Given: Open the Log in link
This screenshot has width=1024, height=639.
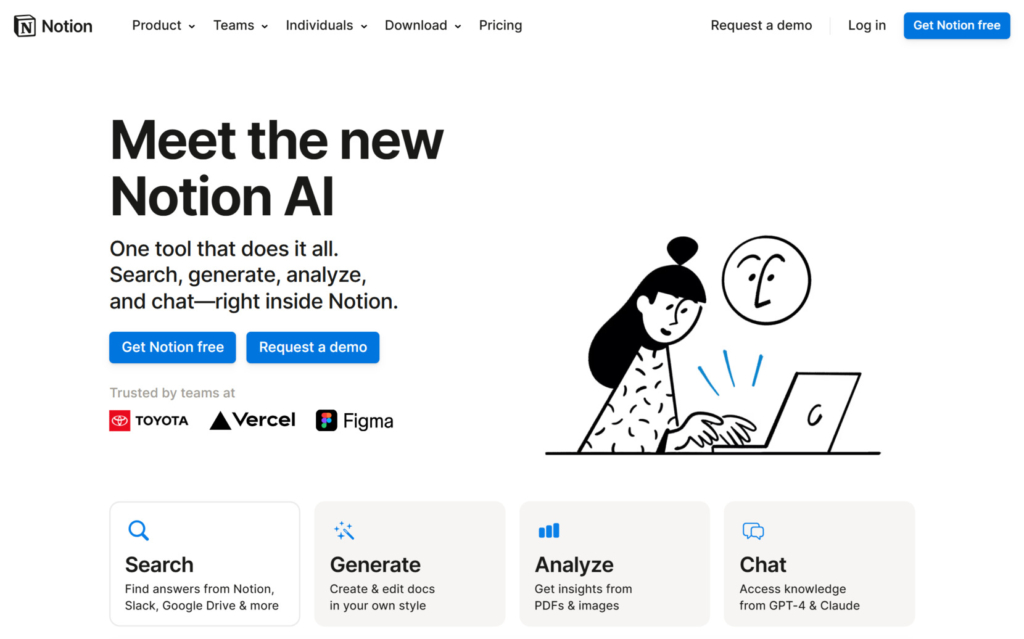Looking at the screenshot, I should [x=866, y=25].
